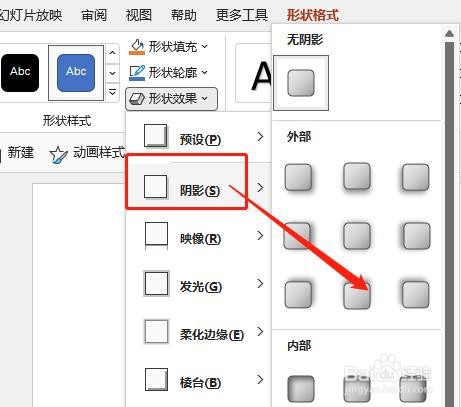Expand the arrow beside 映像(R)
461x407 pixels.
point(260,236)
